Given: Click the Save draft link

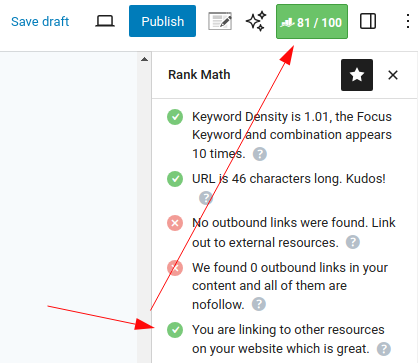Looking at the screenshot, I should [40, 22].
